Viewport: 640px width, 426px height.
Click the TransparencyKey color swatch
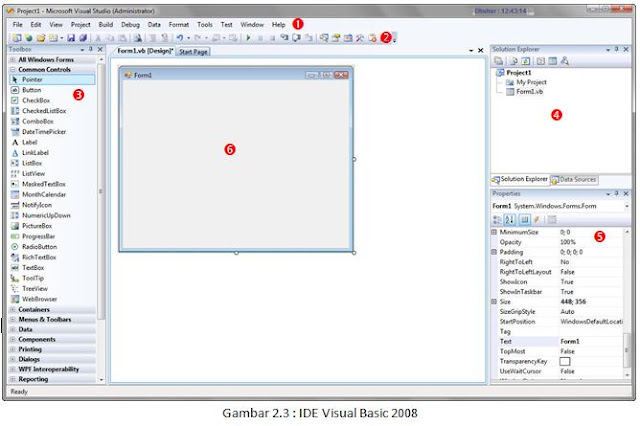click(565, 361)
